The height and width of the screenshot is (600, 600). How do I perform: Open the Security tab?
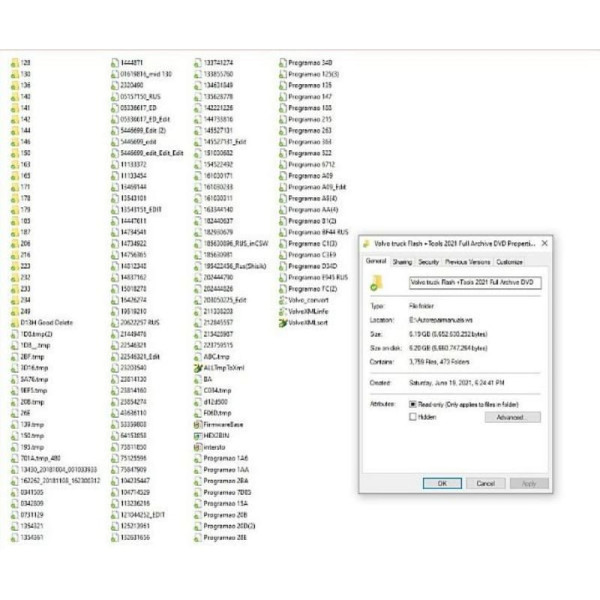click(428, 261)
